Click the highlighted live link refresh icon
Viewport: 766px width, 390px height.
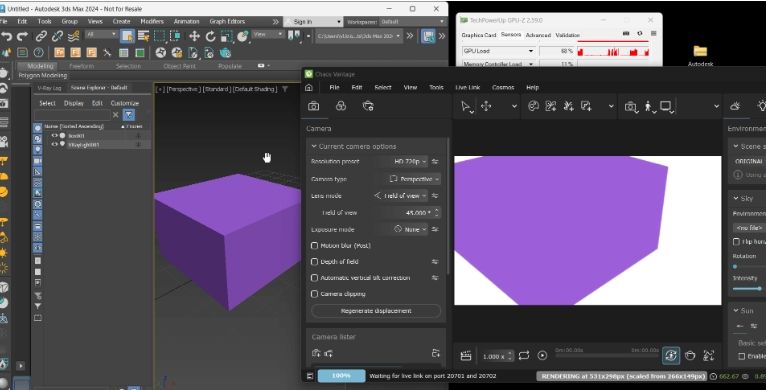(671, 355)
